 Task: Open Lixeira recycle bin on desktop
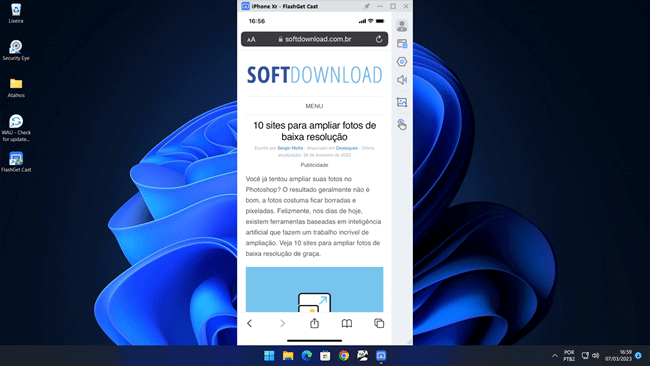click(x=16, y=13)
